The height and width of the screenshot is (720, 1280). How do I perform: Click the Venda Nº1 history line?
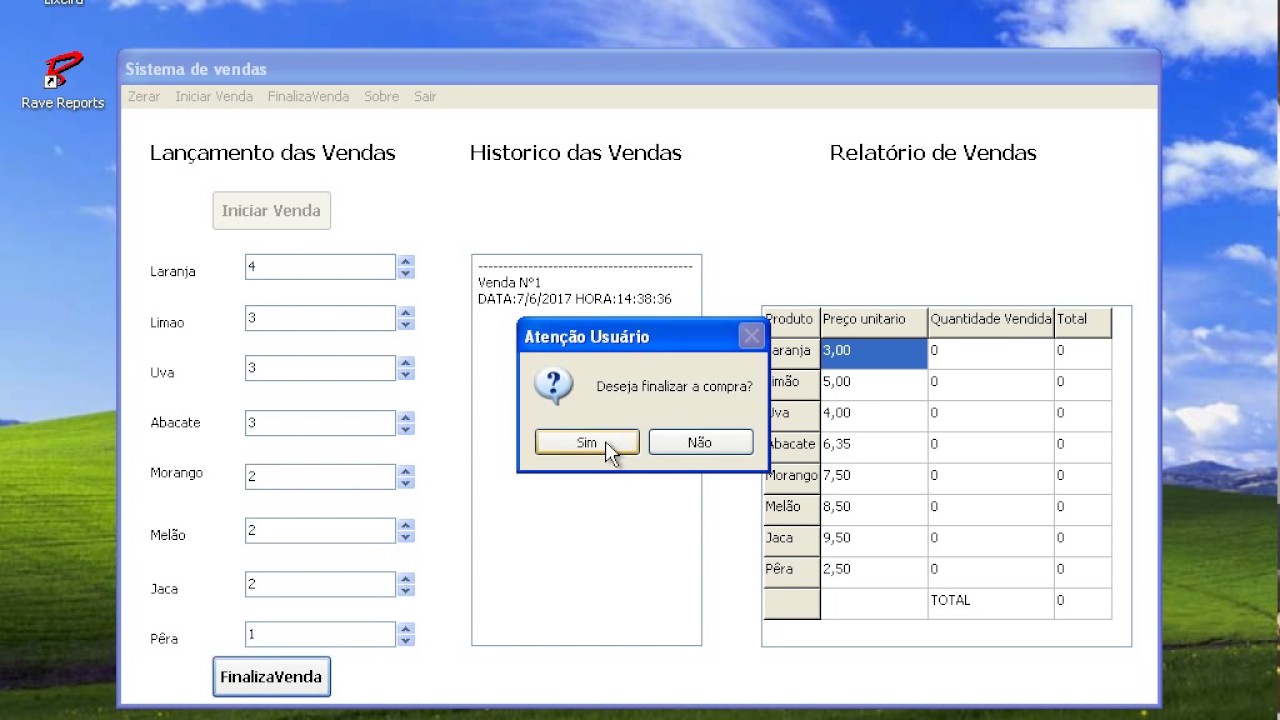(510, 283)
